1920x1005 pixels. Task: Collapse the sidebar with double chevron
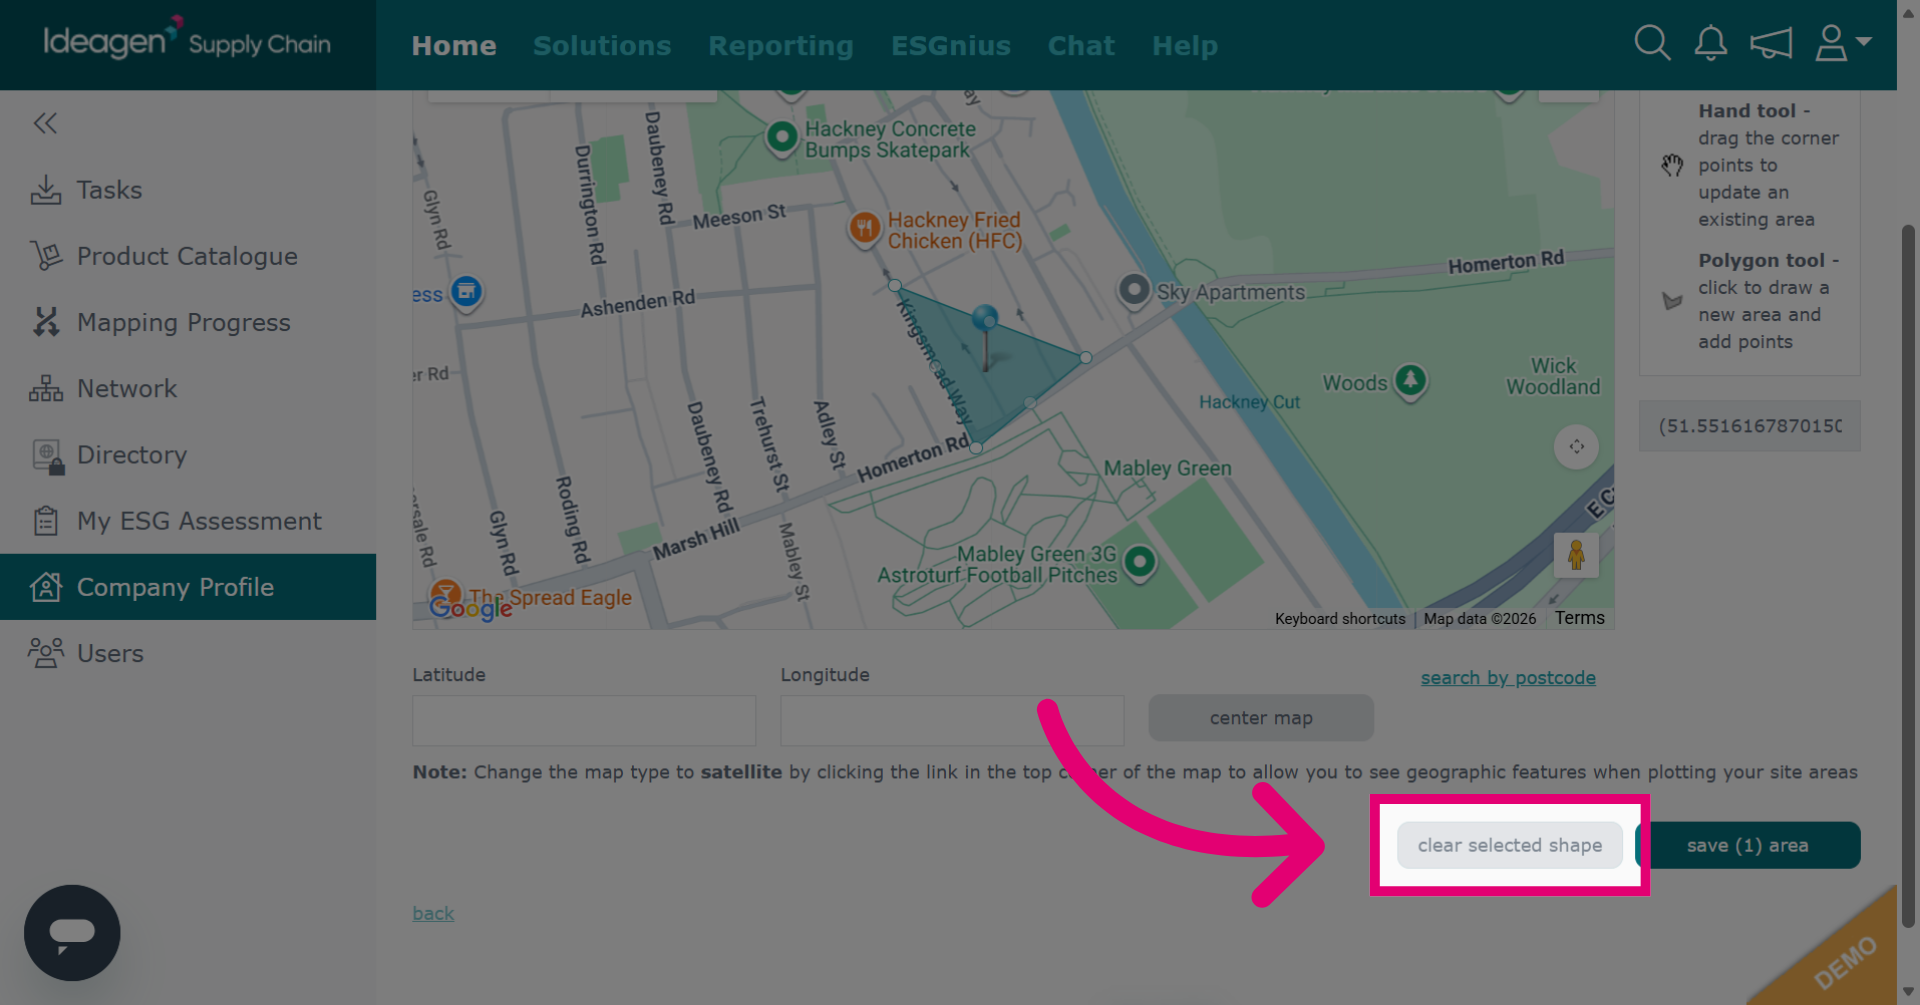[x=45, y=123]
